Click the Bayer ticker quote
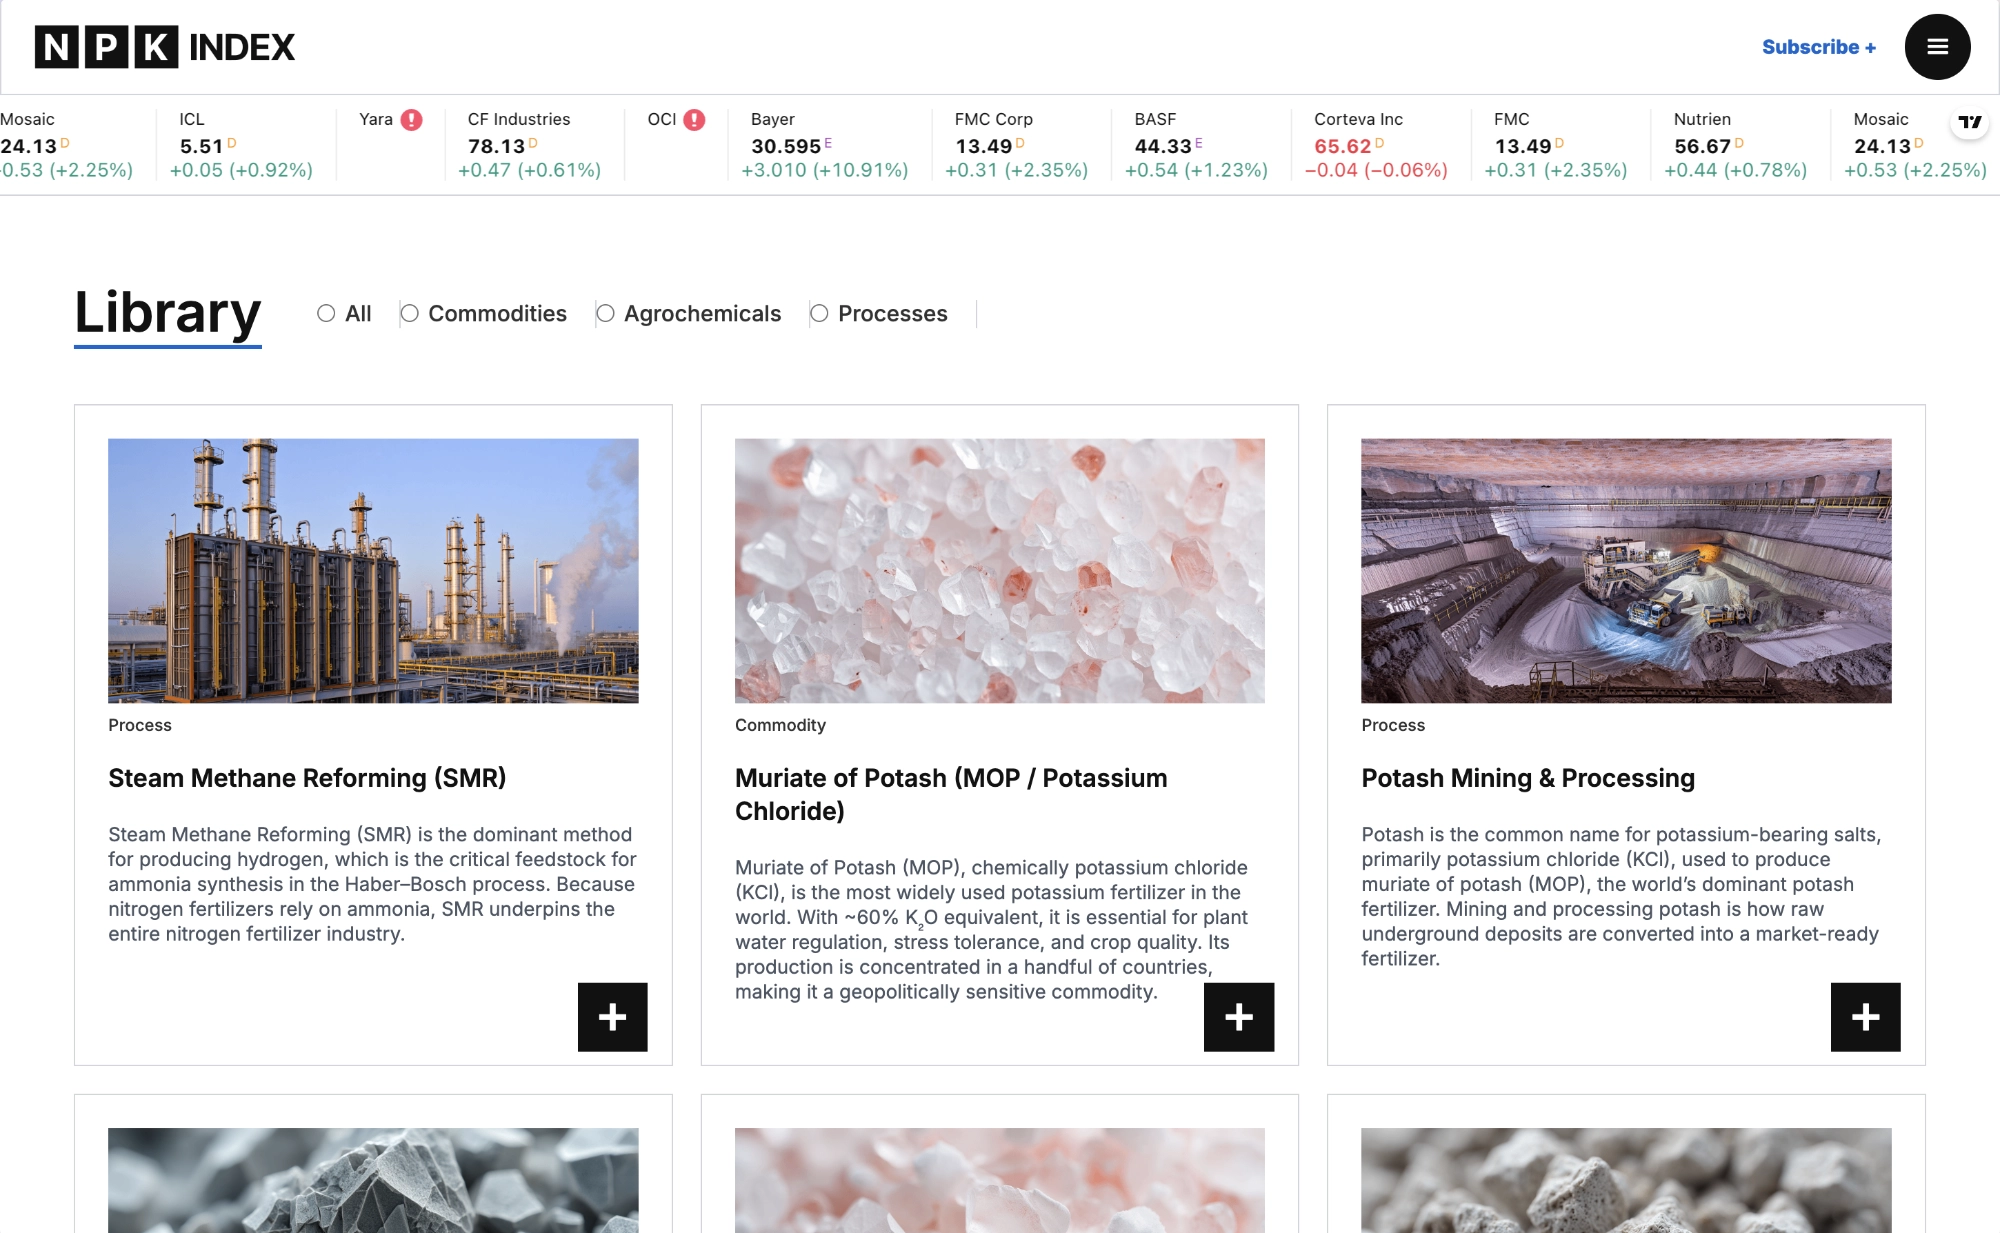The width and height of the screenshot is (2000, 1233). click(x=824, y=145)
